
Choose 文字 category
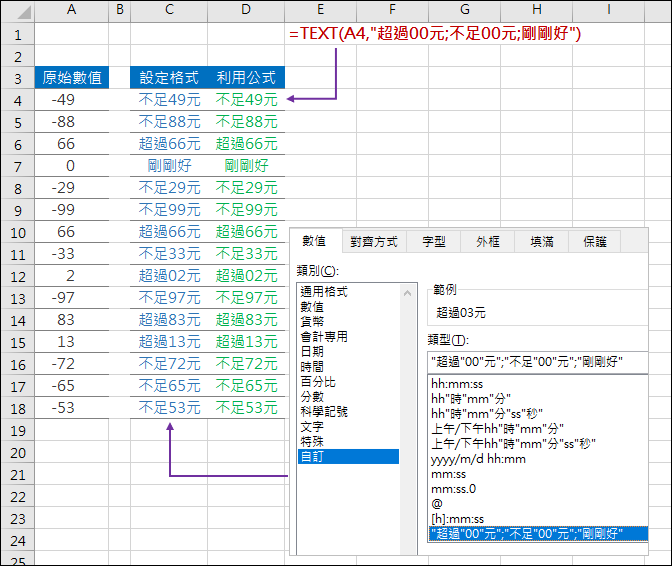[x=348, y=427]
